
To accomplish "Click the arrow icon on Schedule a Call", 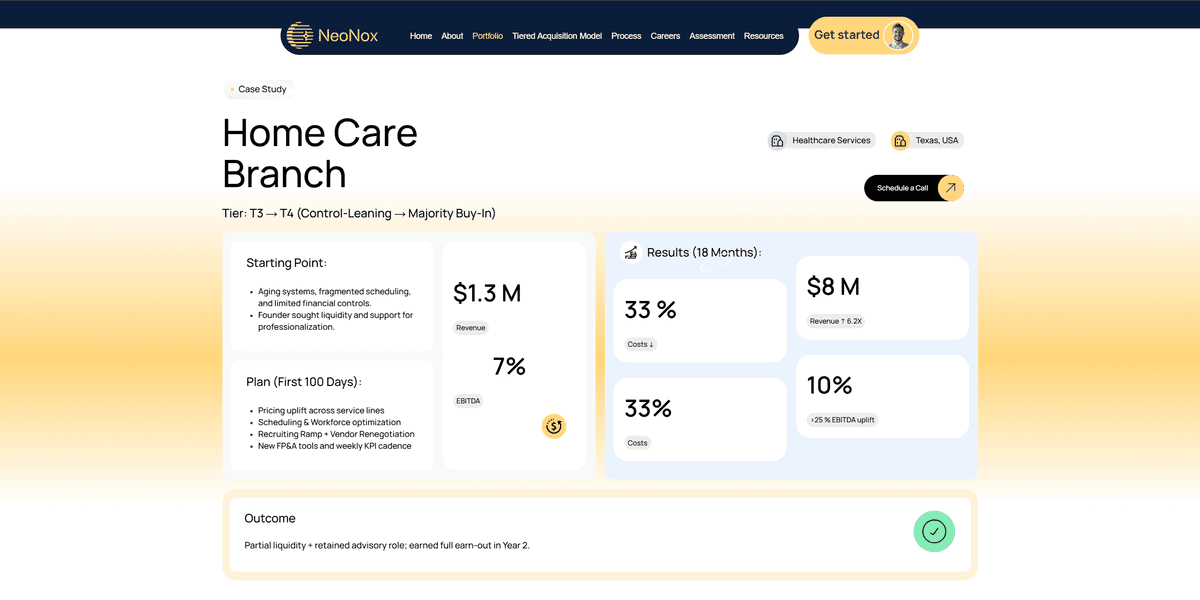I will (x=950, y=188).
